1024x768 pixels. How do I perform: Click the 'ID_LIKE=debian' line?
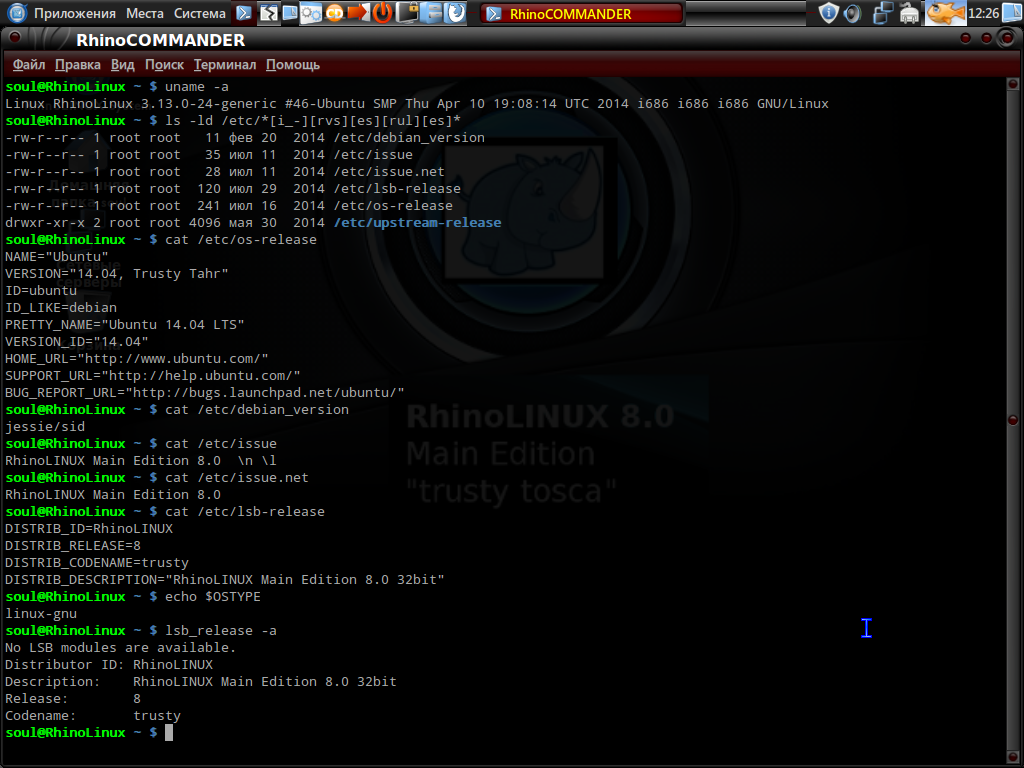point(61,308)
